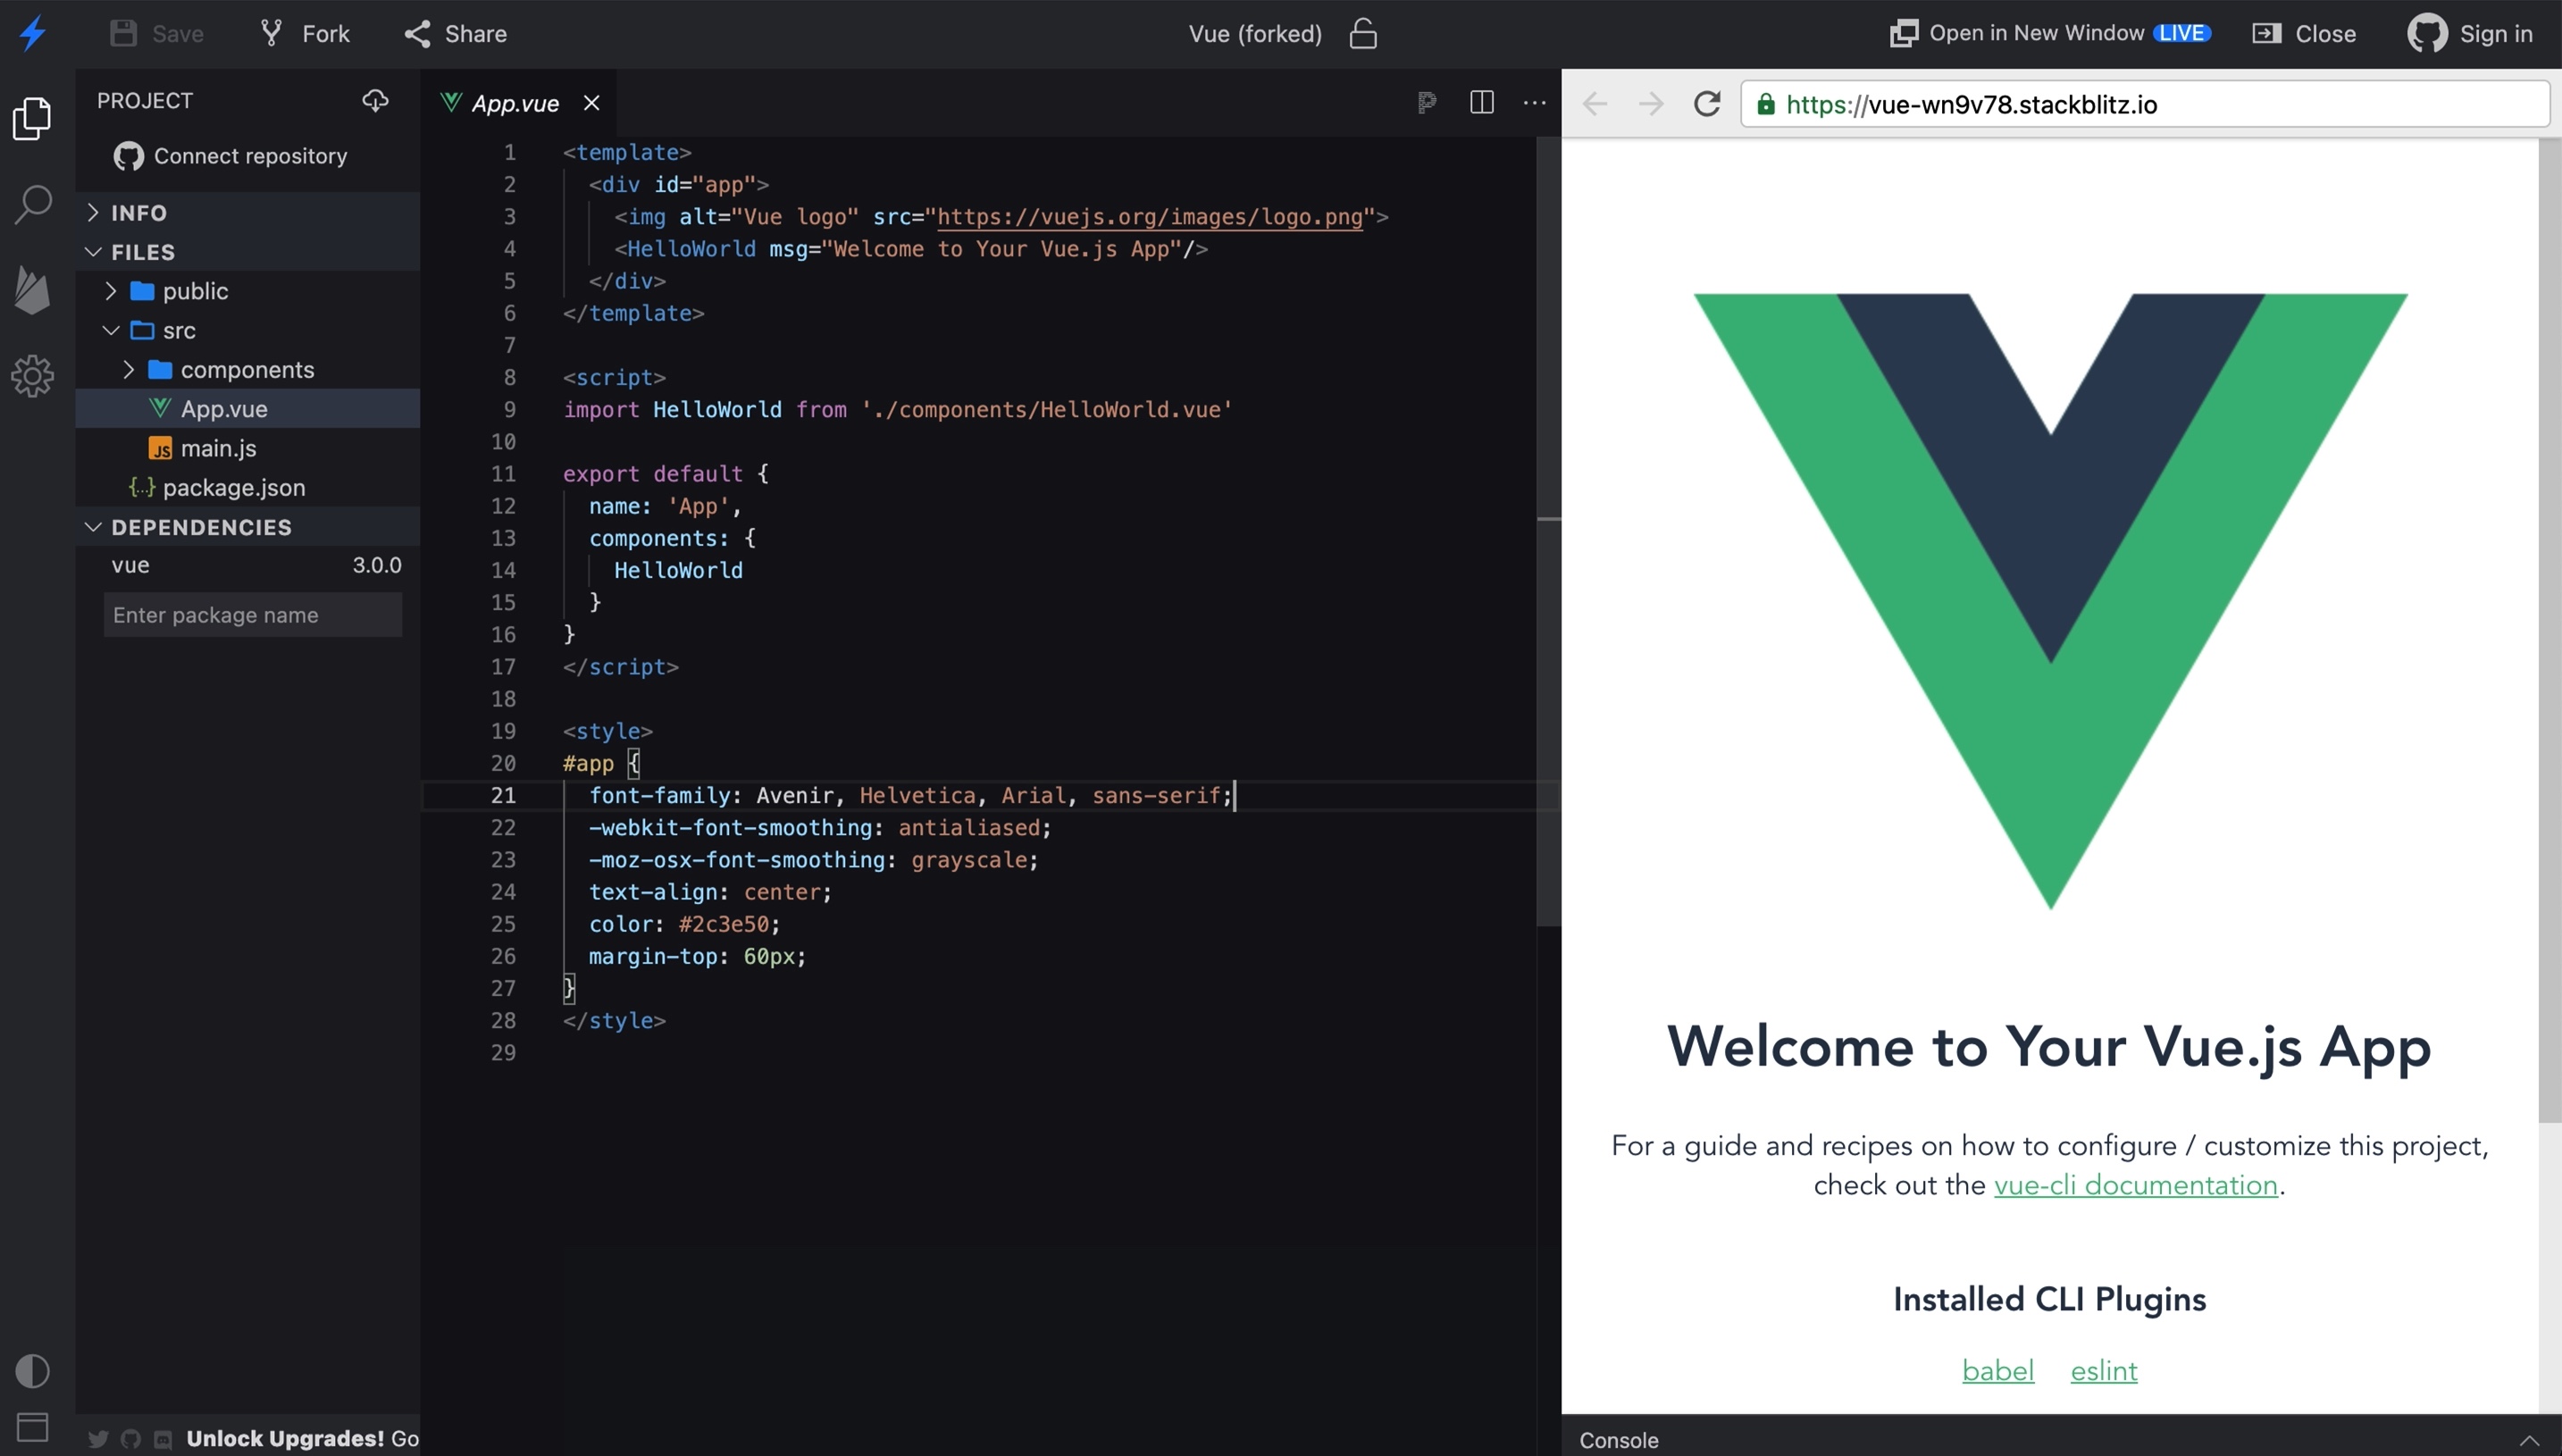The height and width of the screenshot is (1456, 2562).
Task: Click the Prettier format icon in editor toolbar
Action: (1427, 102)
